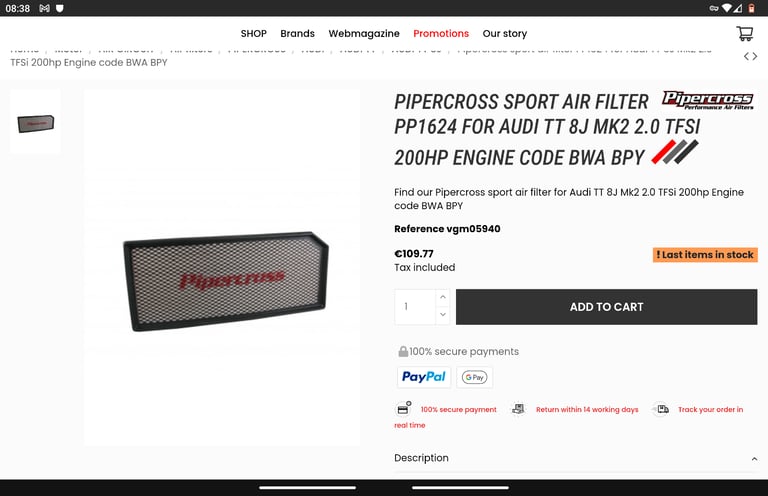Select the Google Pay logo
Viewport: 768px width, 496px height.
pos(475,377)
